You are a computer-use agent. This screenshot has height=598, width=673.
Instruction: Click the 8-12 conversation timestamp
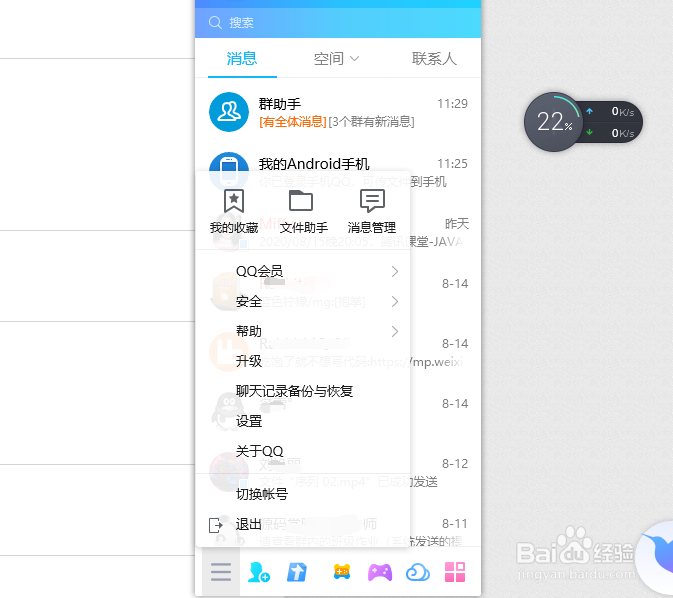(x=455, y=464)
